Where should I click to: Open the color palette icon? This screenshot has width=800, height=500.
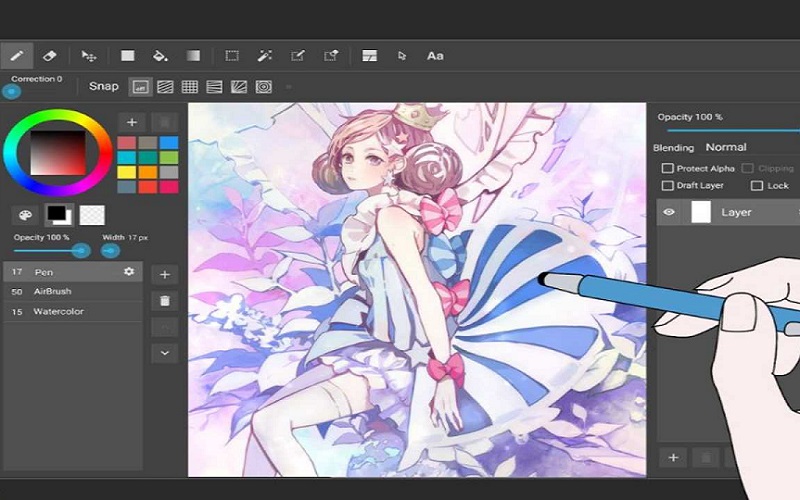pos(24,215)
